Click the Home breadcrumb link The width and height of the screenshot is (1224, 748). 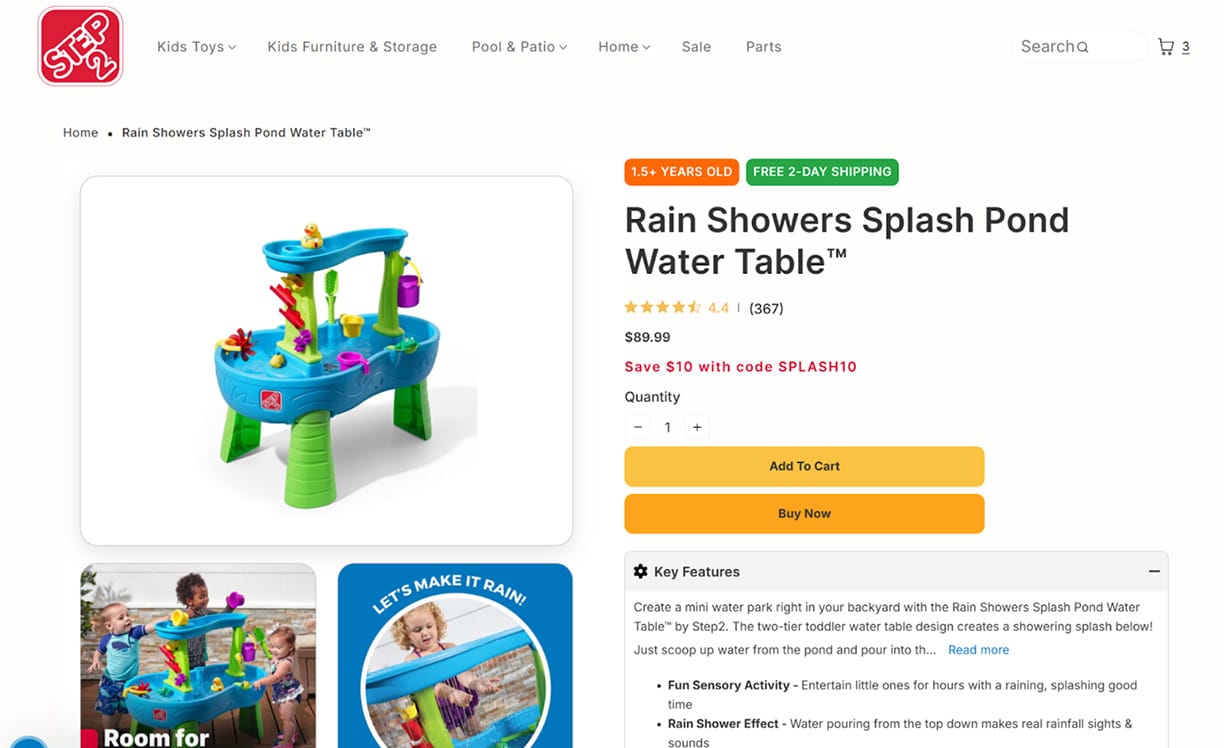click(x=80, y=133)
